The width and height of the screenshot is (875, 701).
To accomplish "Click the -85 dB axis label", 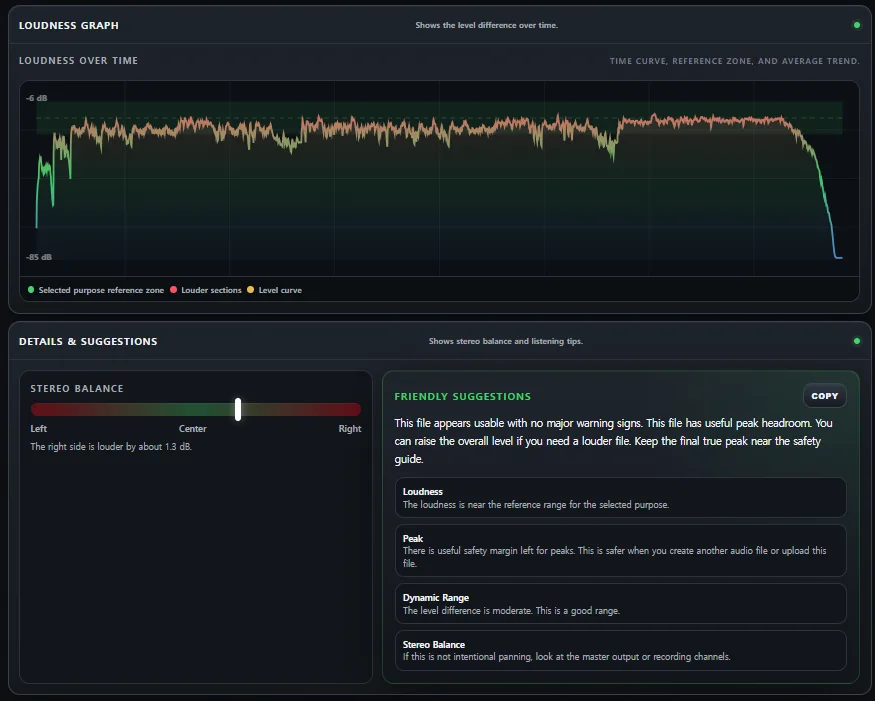I will [x=39, y=257].
